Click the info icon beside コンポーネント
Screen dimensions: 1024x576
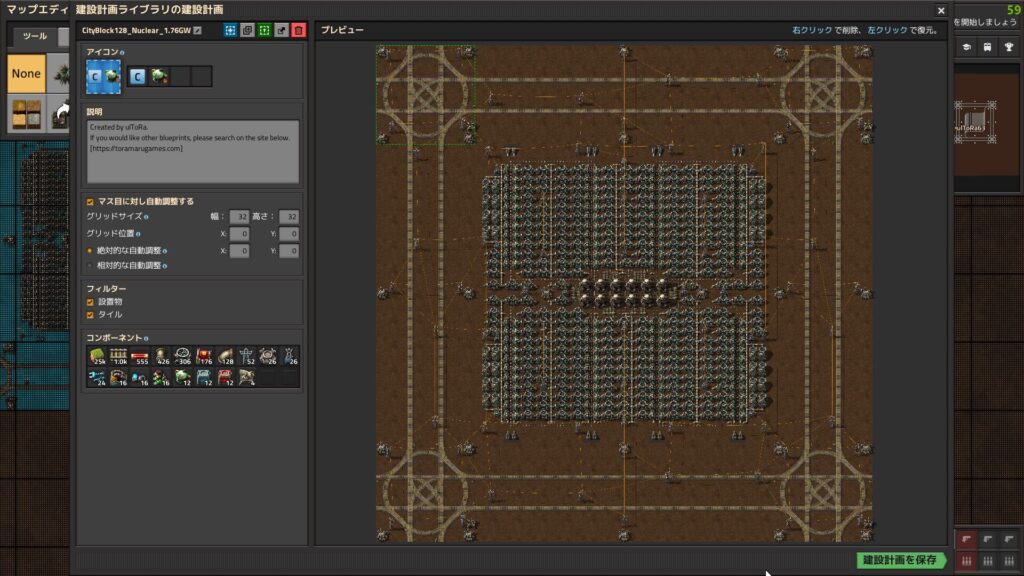click(x=146, y=338)
